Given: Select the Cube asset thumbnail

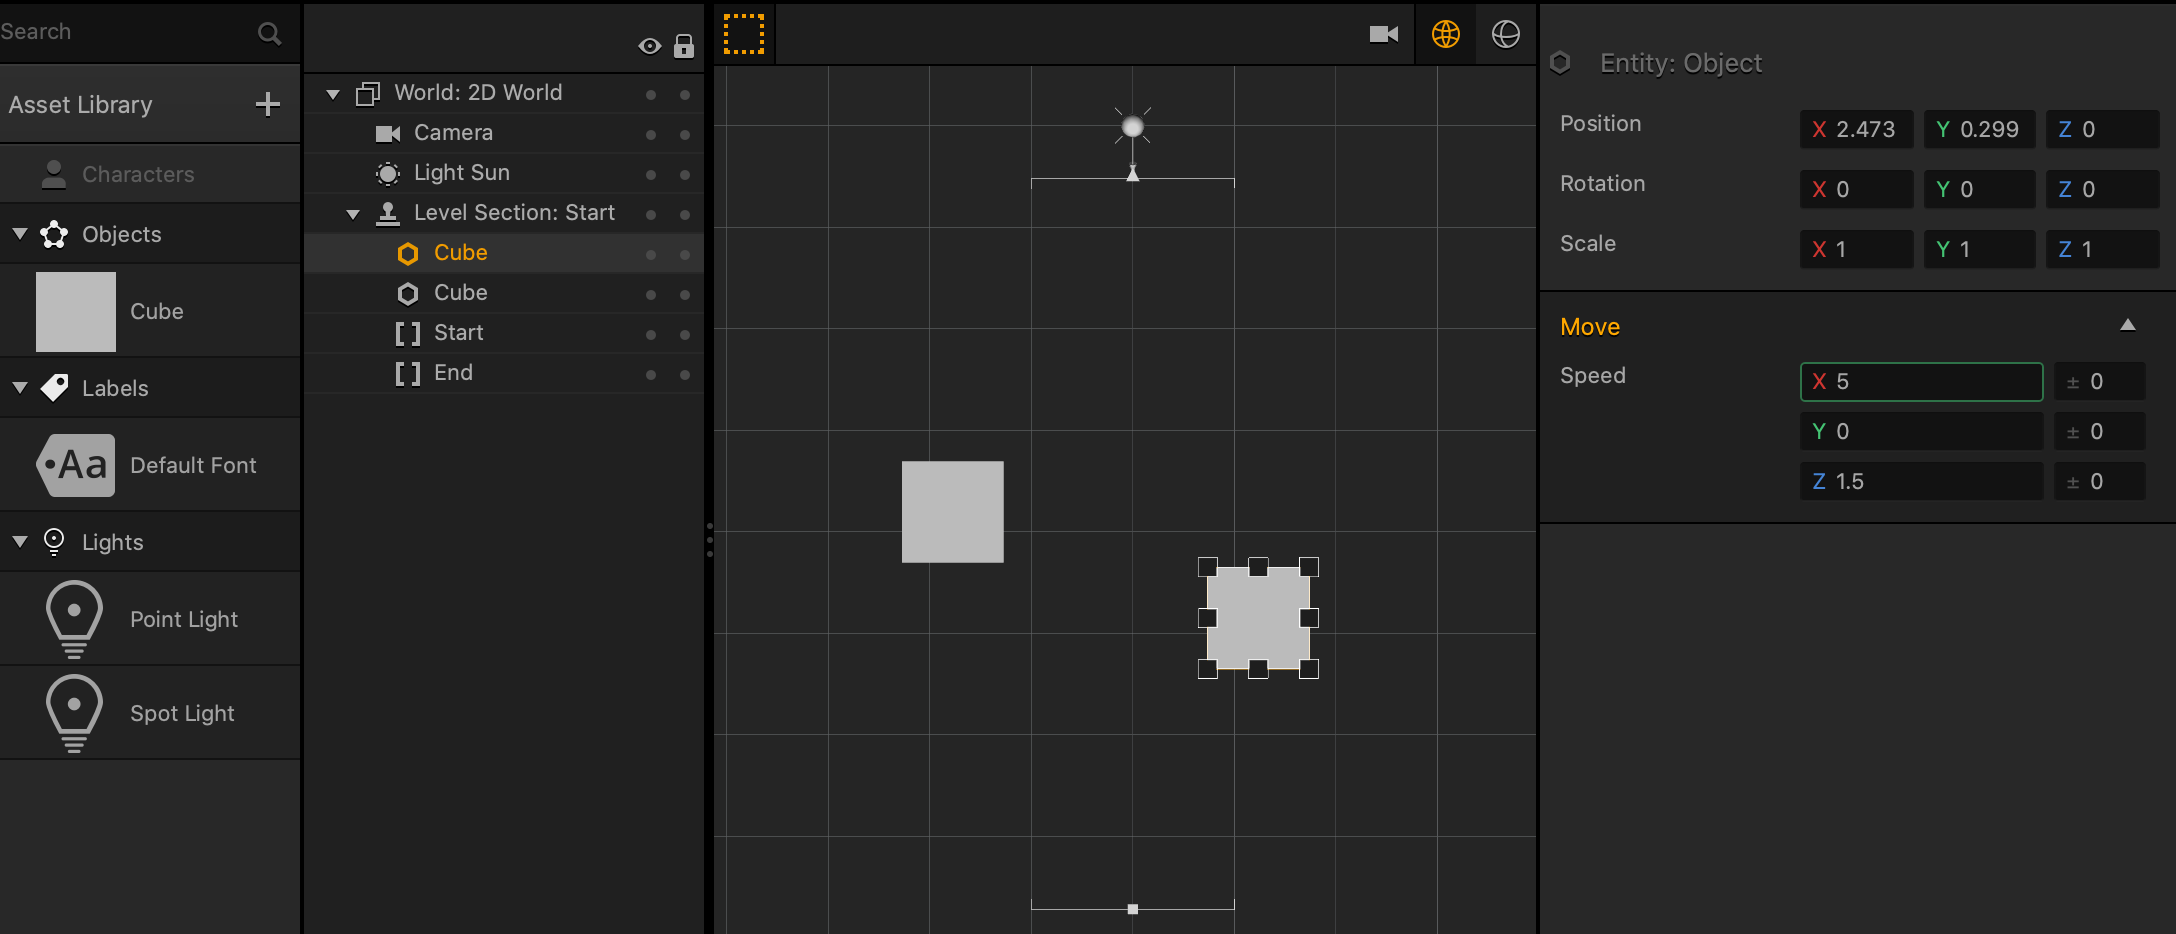Looking at the screenshot, I should point(76,311).
